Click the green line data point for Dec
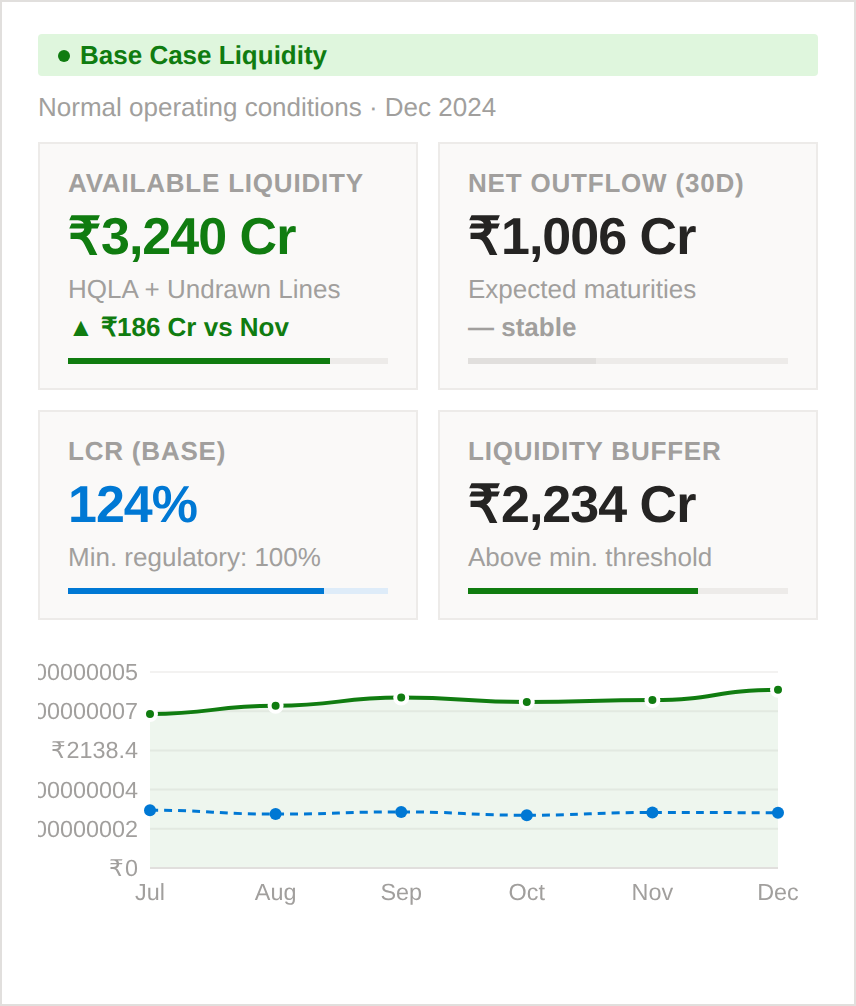Image resolution: width=856 pixels, height=1006 pixels. (778, 690)
